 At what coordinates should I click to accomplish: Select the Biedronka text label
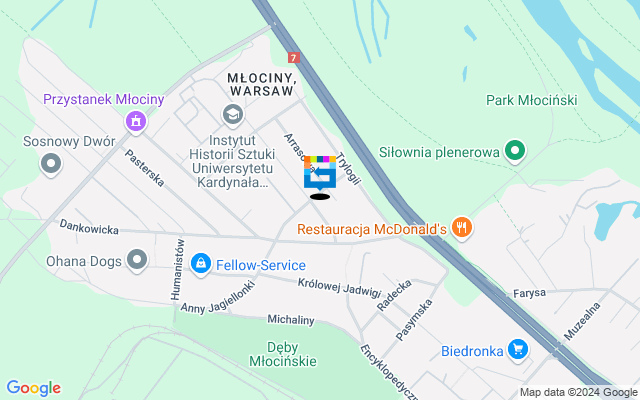click(472, 351)
